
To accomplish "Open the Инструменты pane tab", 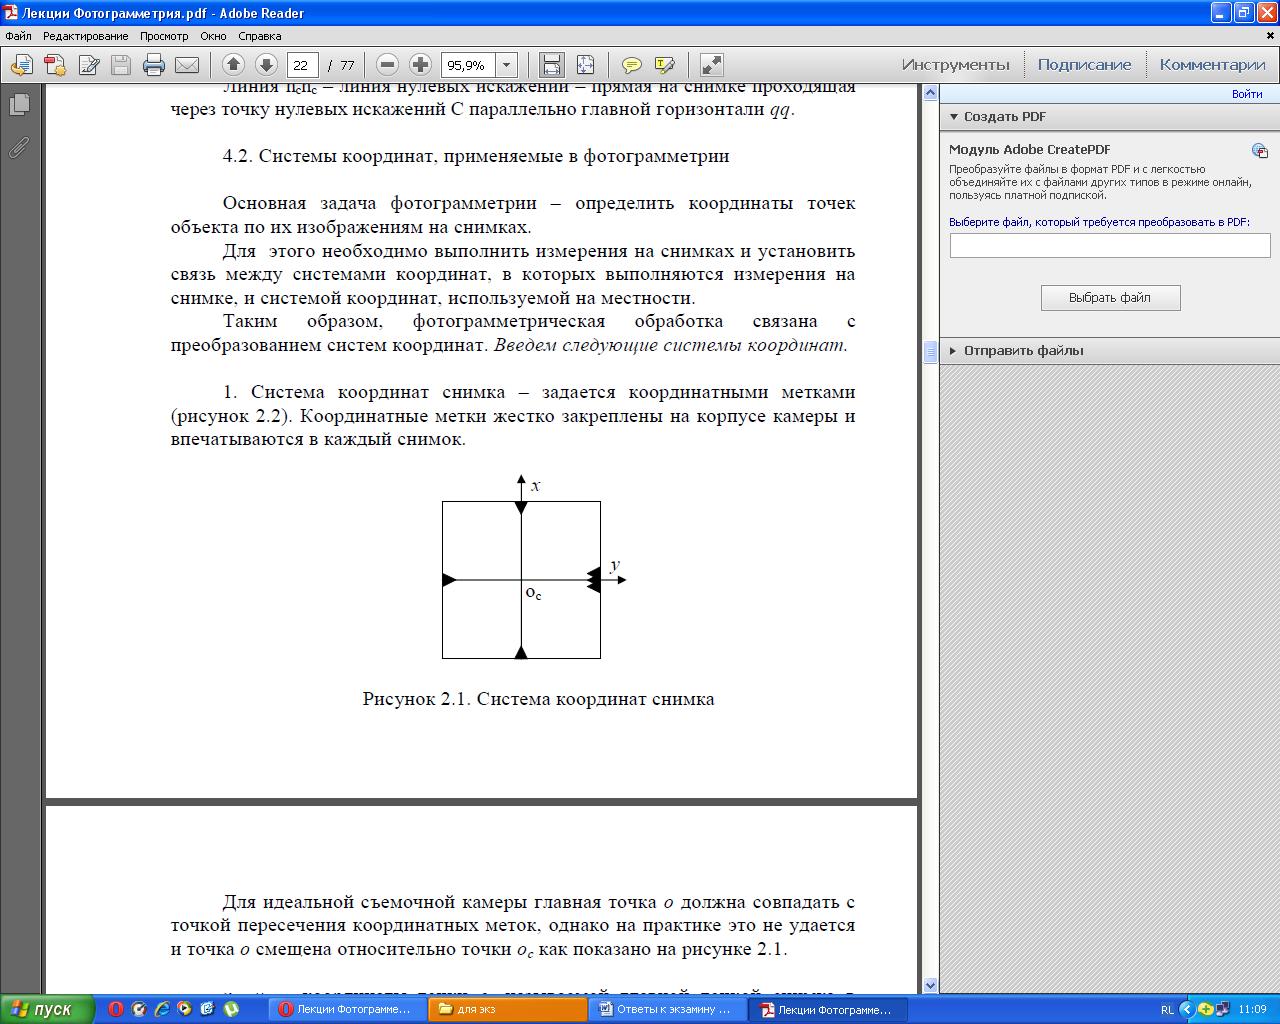I will pyautogui.click(x=956, y=65).
